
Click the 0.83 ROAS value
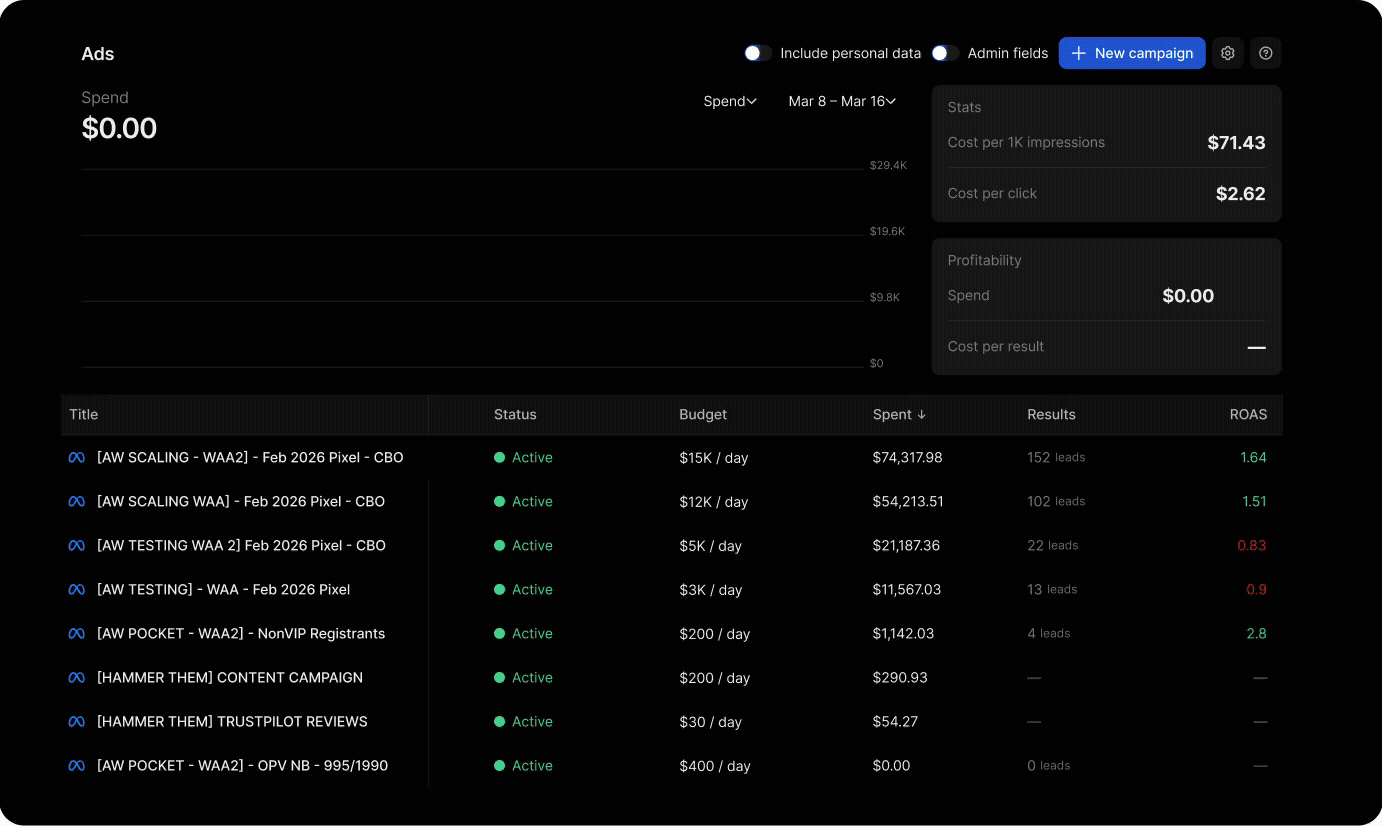point(1252,545)
